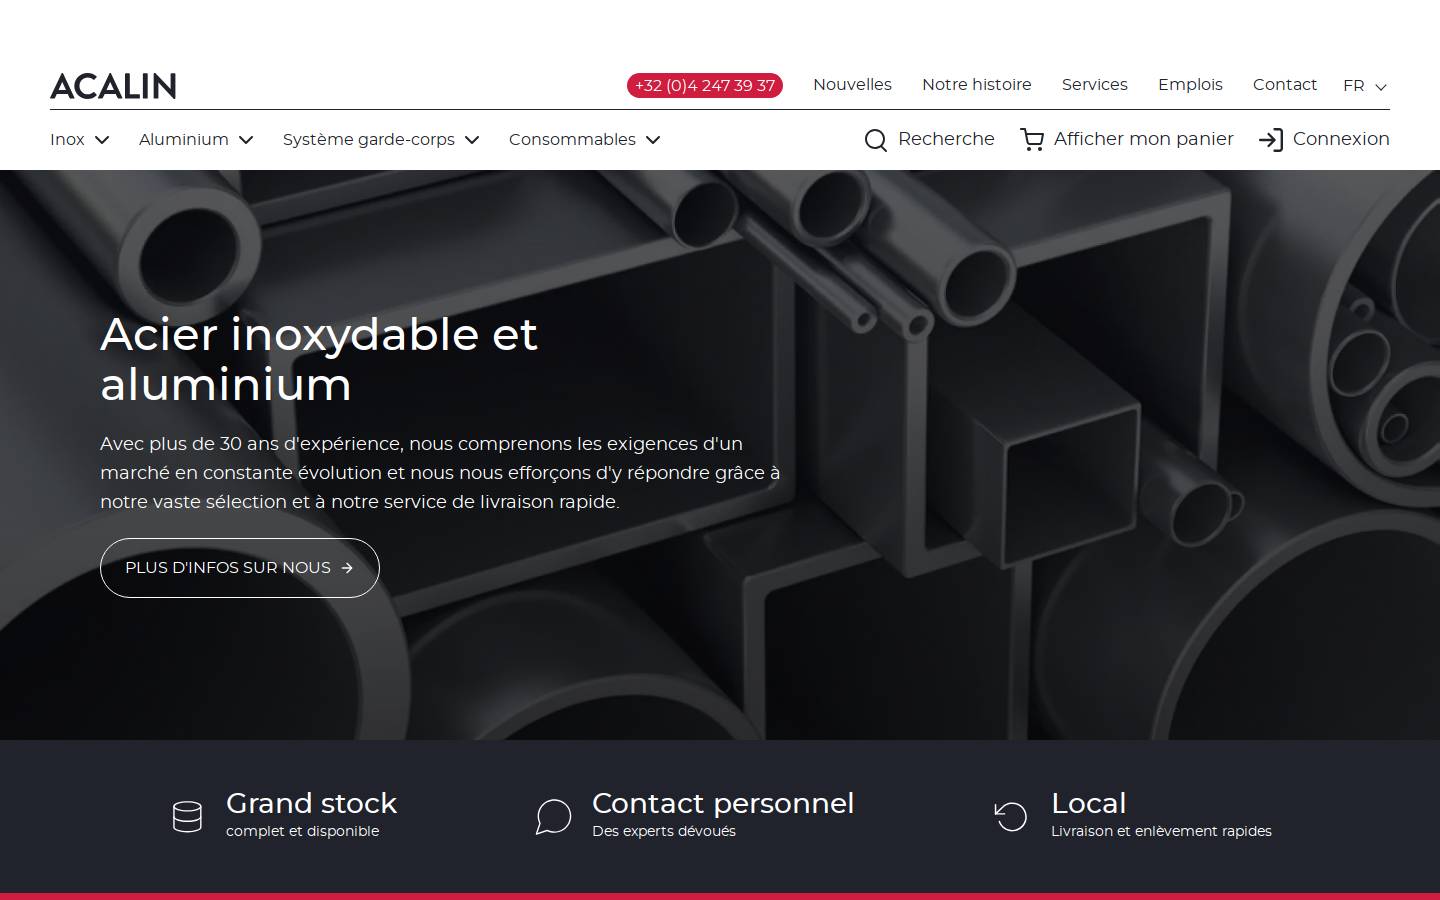This screenshot has height=900, width=1440.
Task: Expand the Système garde-corps chevron
Action: pyautogui.click(x=472, y=140)
